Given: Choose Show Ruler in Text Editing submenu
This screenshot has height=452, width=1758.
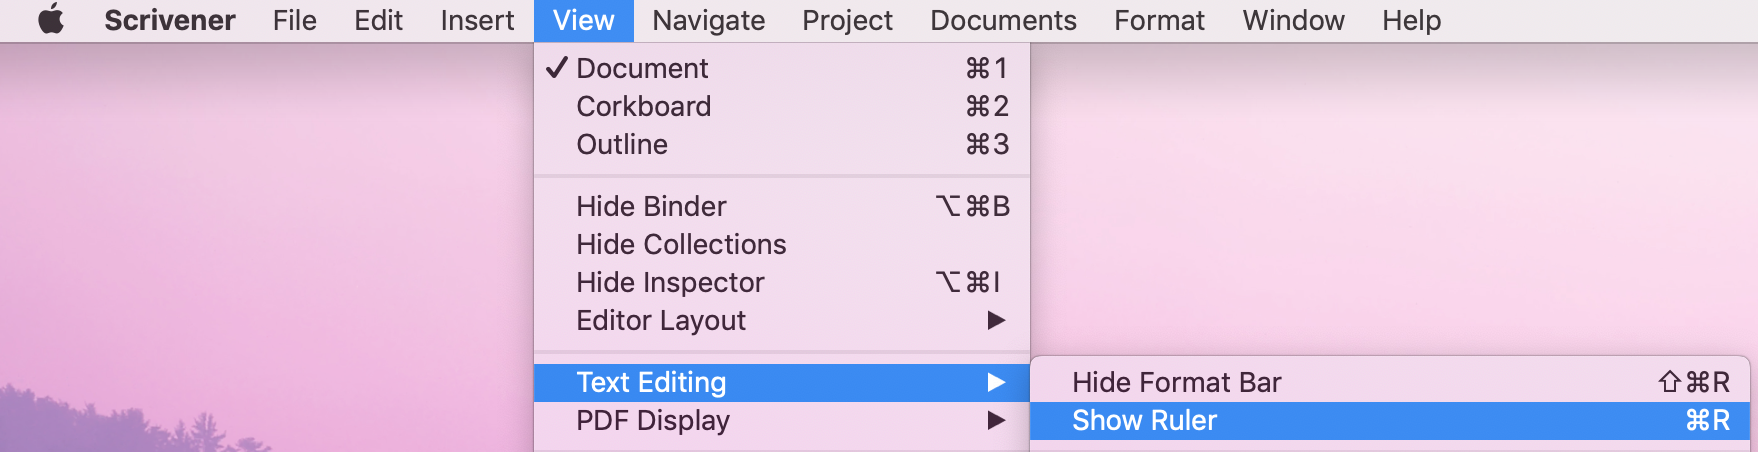Looking at the screenshot, I should (x=1390, y=420).
